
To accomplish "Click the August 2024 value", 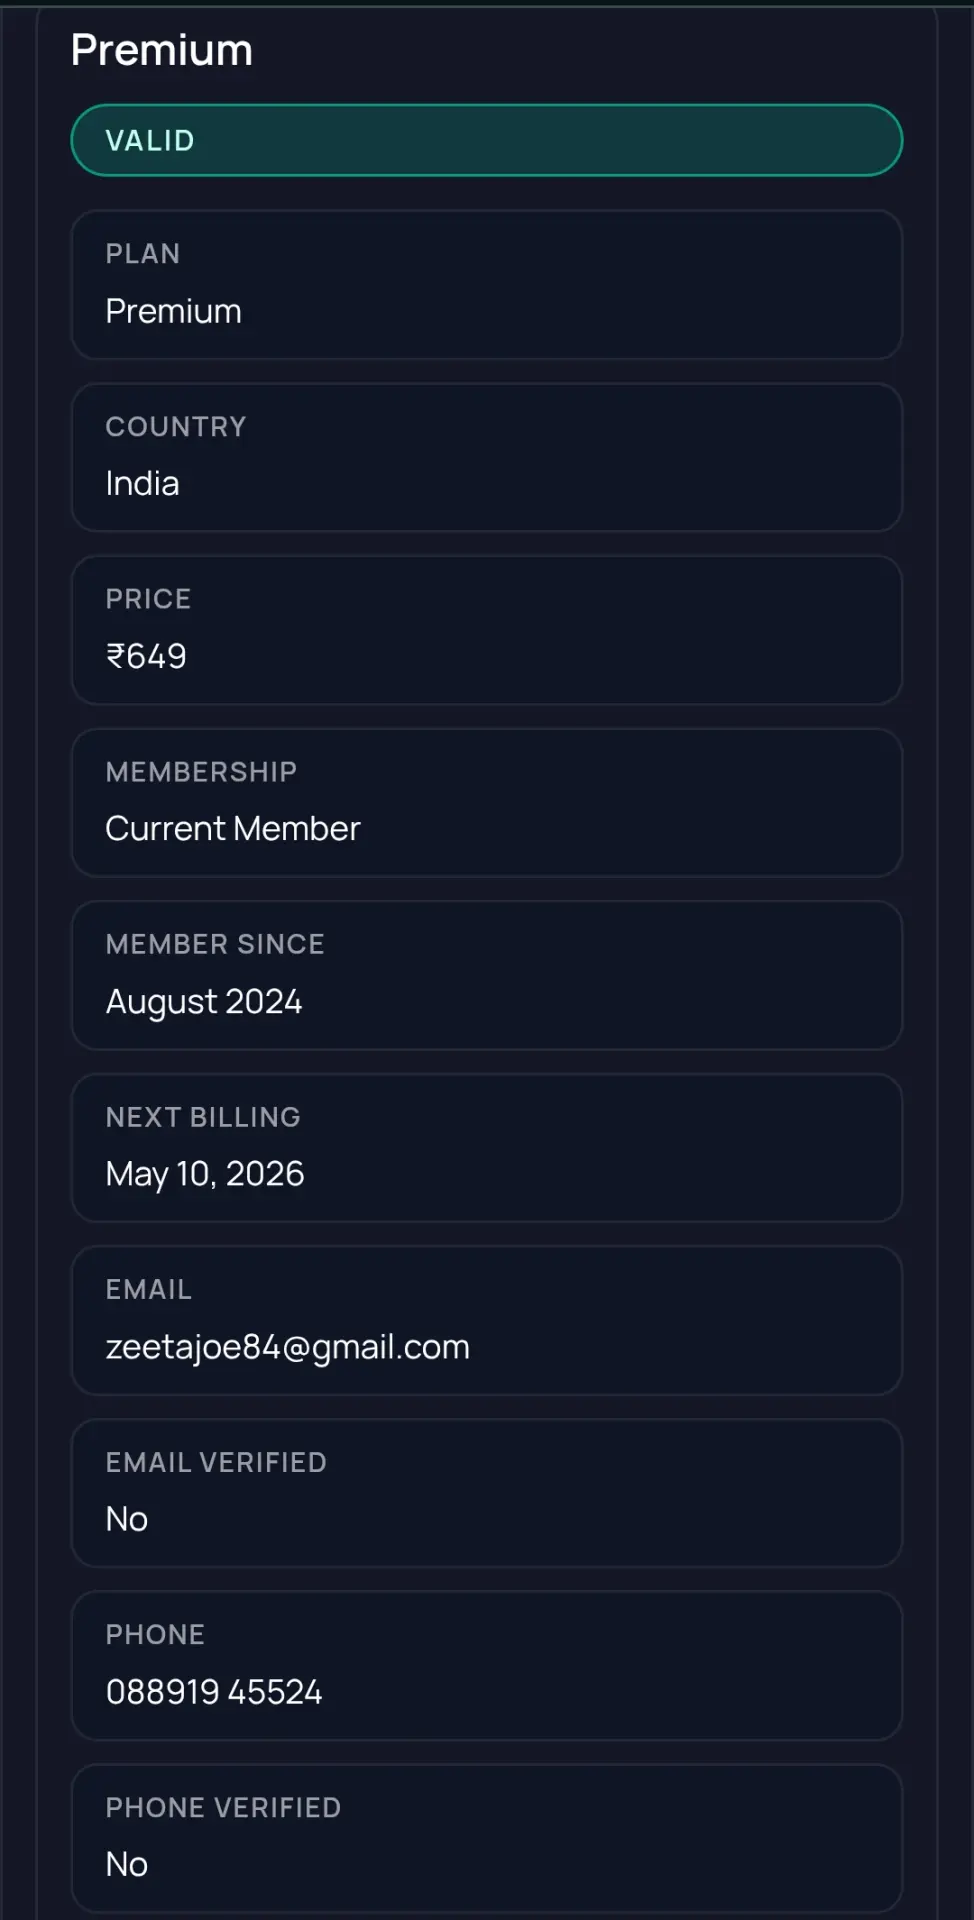I will point(204,1002).
